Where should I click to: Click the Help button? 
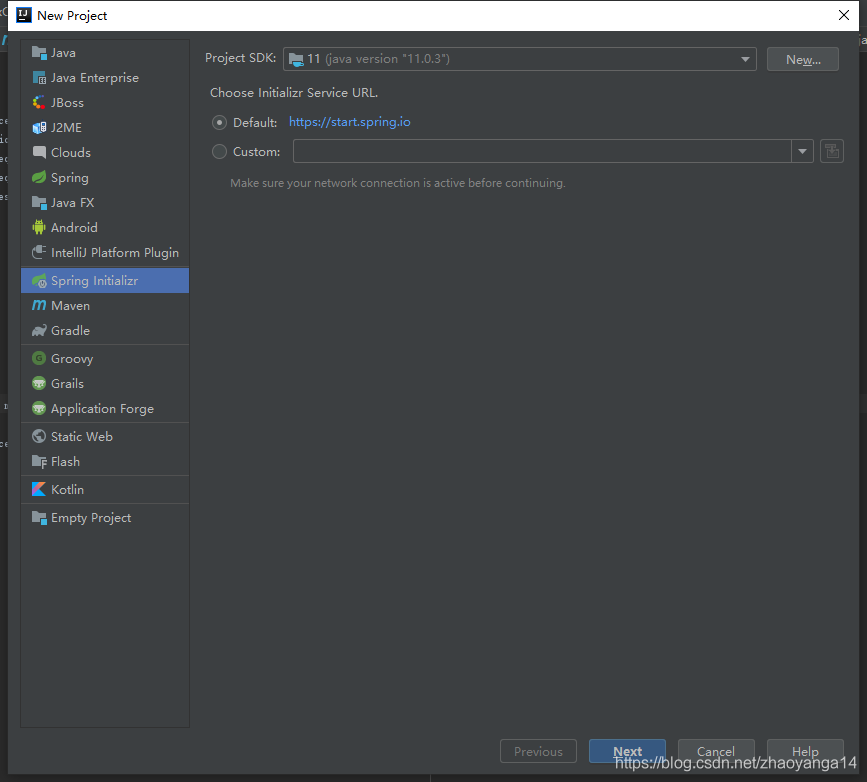pyautogui.click(x=805, y=751)
